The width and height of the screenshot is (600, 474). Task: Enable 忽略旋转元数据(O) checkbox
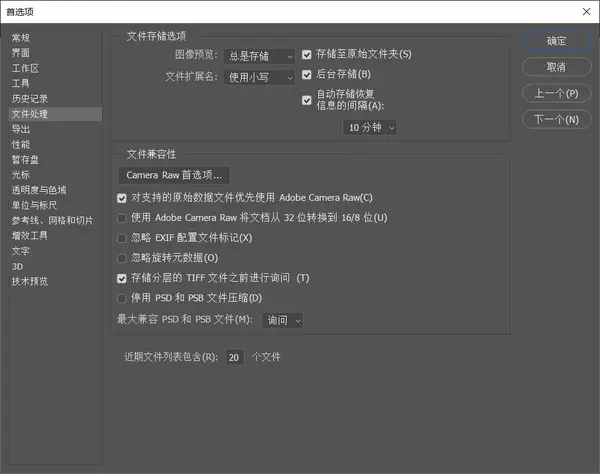(122, 258)
